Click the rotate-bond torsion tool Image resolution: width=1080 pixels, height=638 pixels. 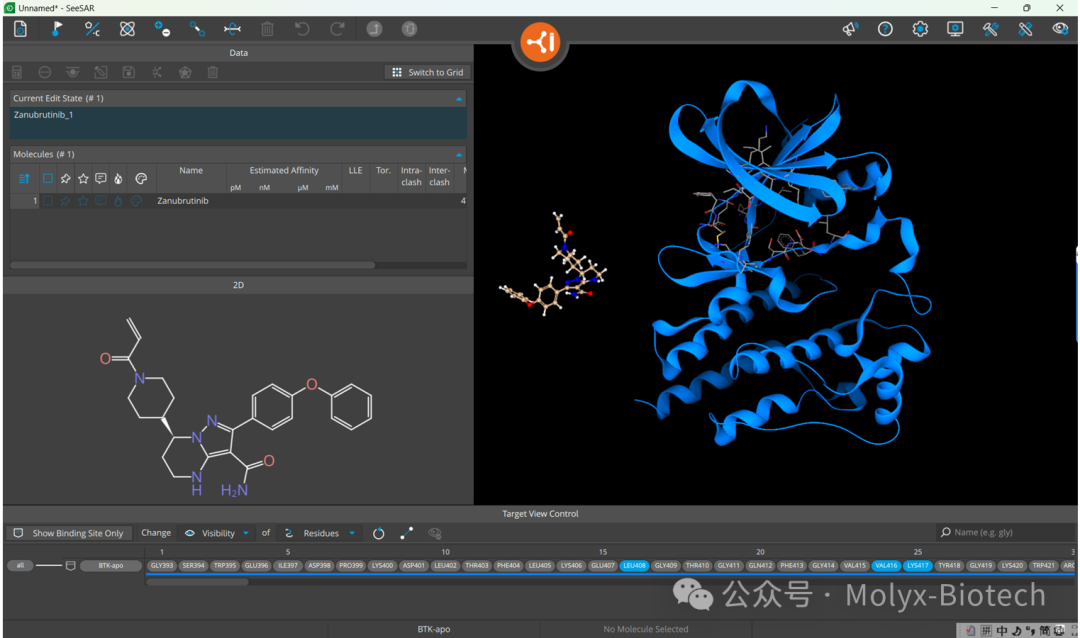click(232, 29)
